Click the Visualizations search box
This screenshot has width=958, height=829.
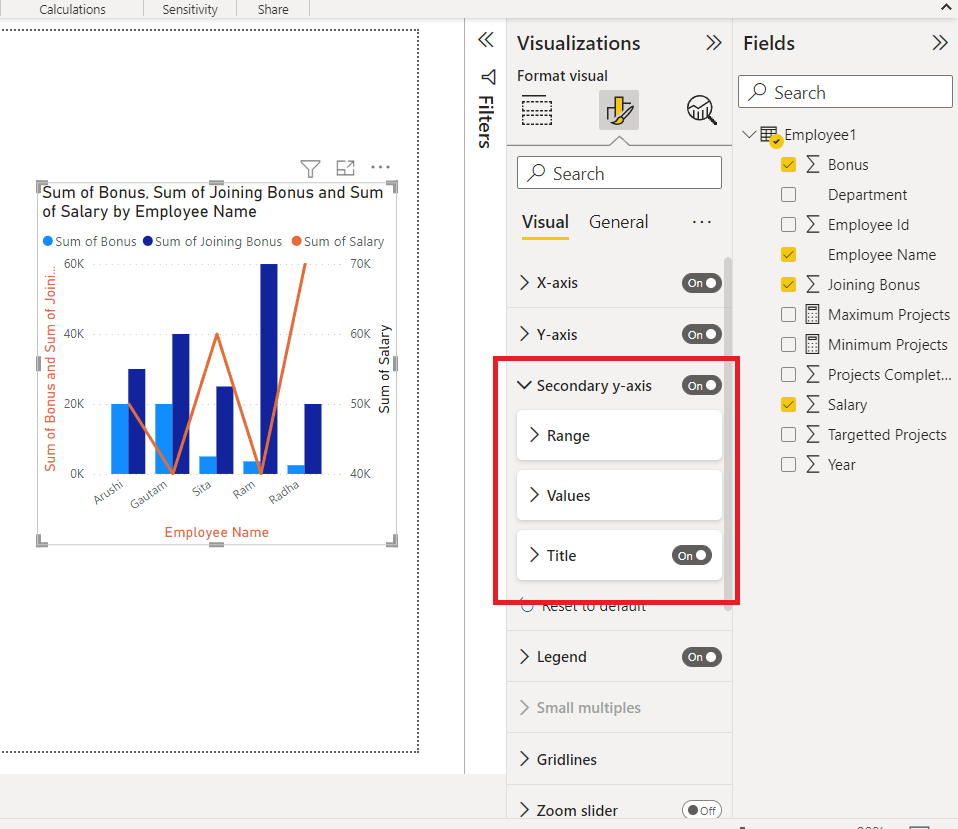pyautogui.click(x=619, y=173)
